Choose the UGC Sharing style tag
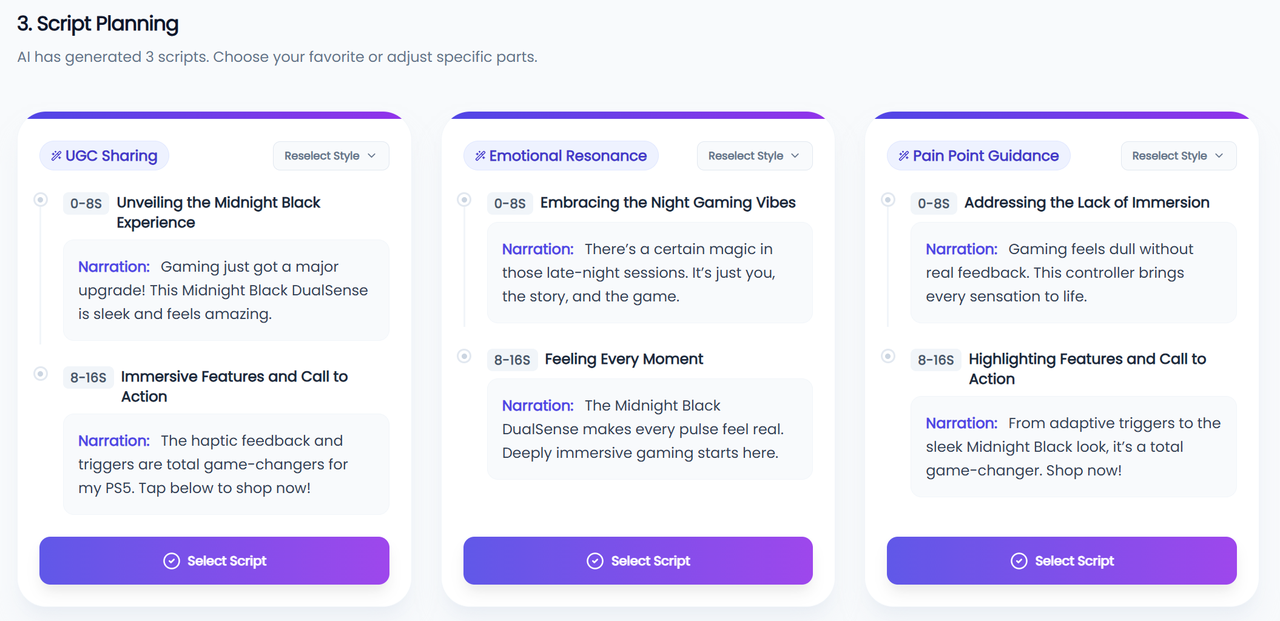This screenshot has width=1280, height=621. click(105, 156)
